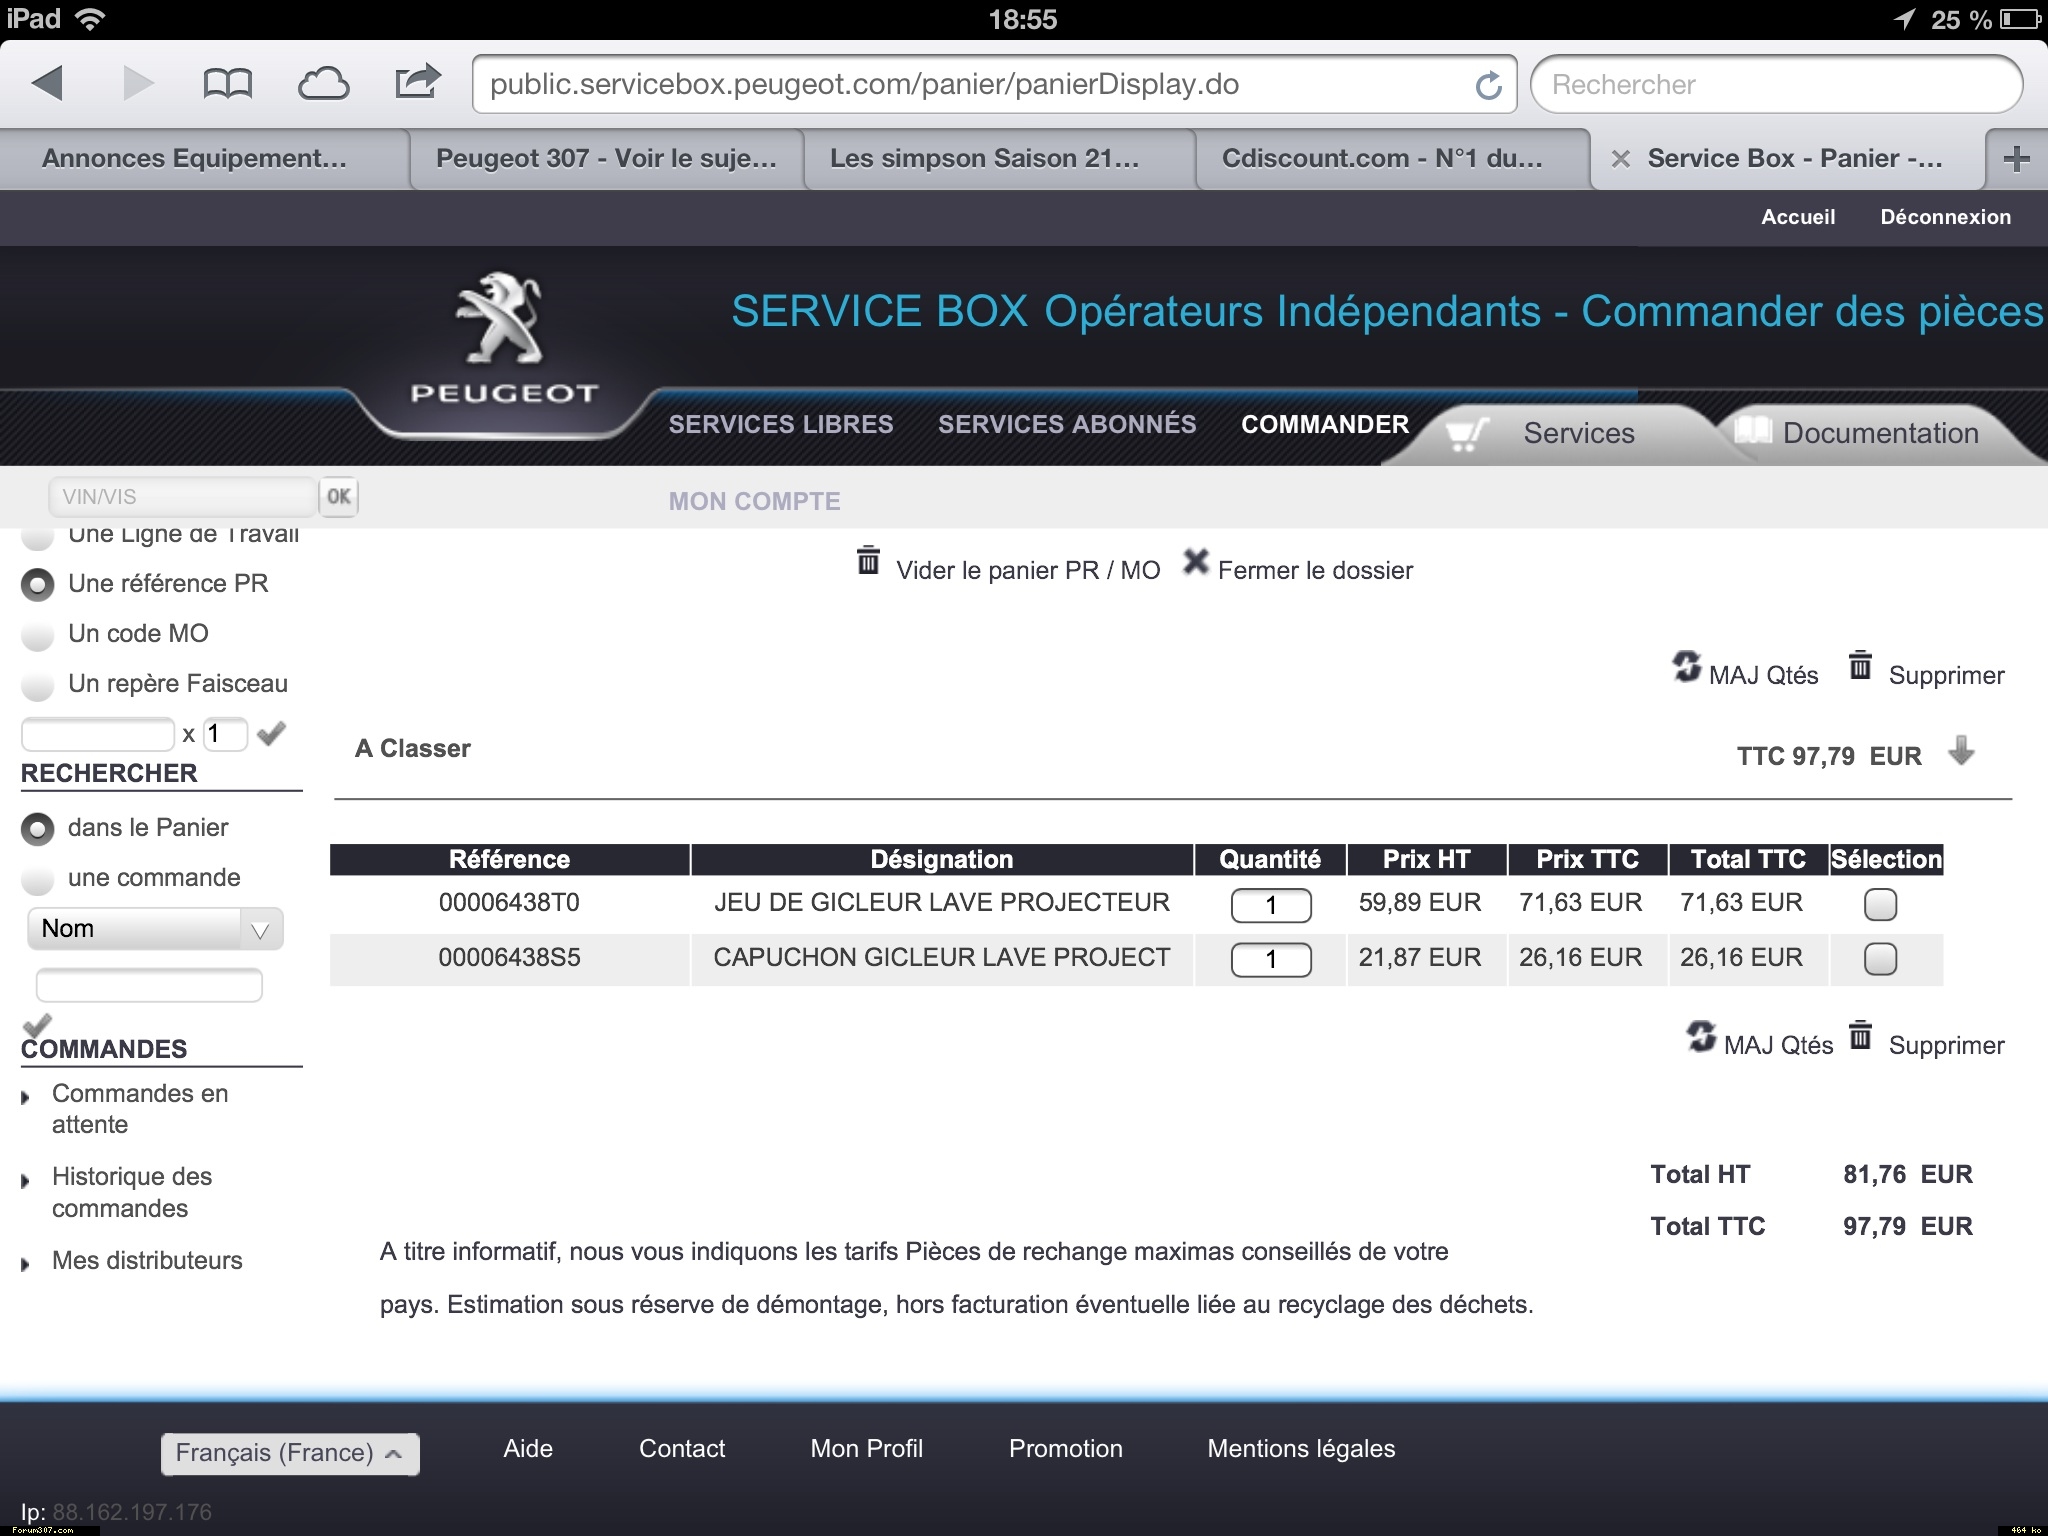Open the SERVICES ABONNÉS menu
The height and width of the screenshot is (1536, 2048).
click(x=1066, y=424)
